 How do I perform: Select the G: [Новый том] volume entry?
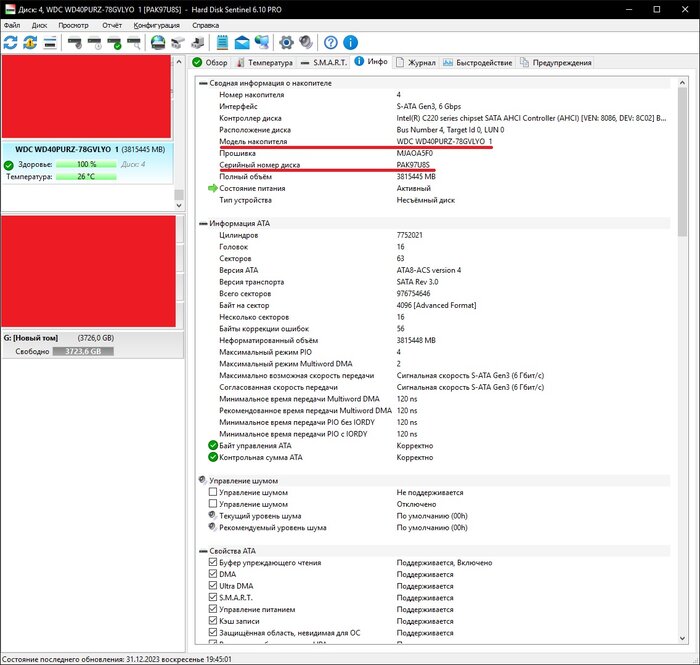tap(92, 345)
